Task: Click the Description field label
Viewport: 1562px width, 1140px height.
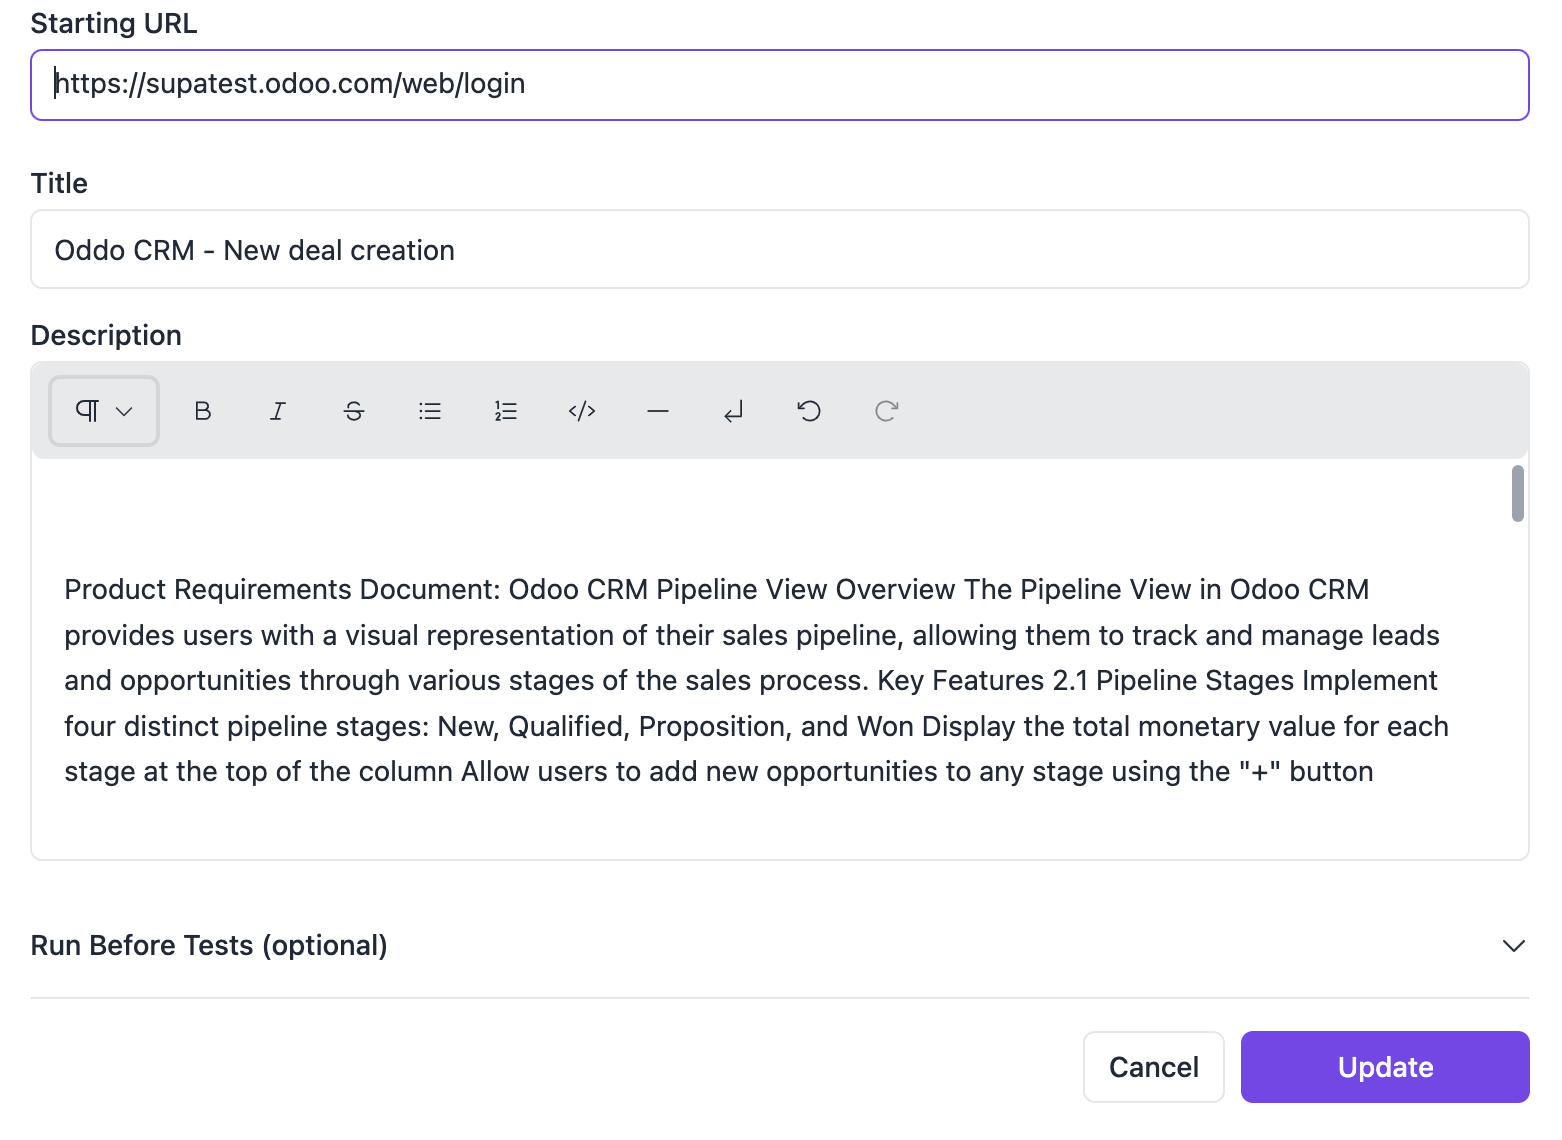Action: point(106,336)
